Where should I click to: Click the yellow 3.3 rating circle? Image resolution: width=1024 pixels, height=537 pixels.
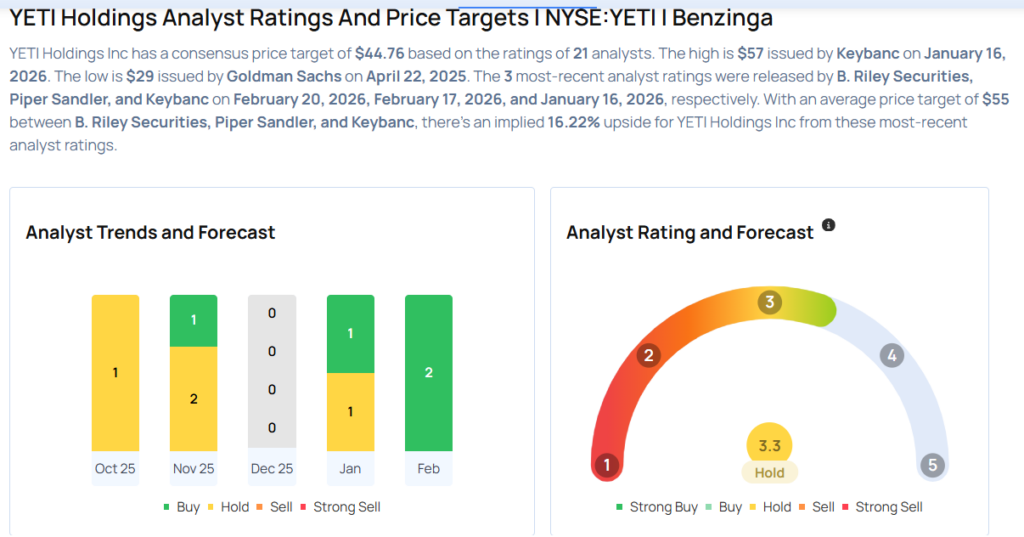[x=769, y=445]
